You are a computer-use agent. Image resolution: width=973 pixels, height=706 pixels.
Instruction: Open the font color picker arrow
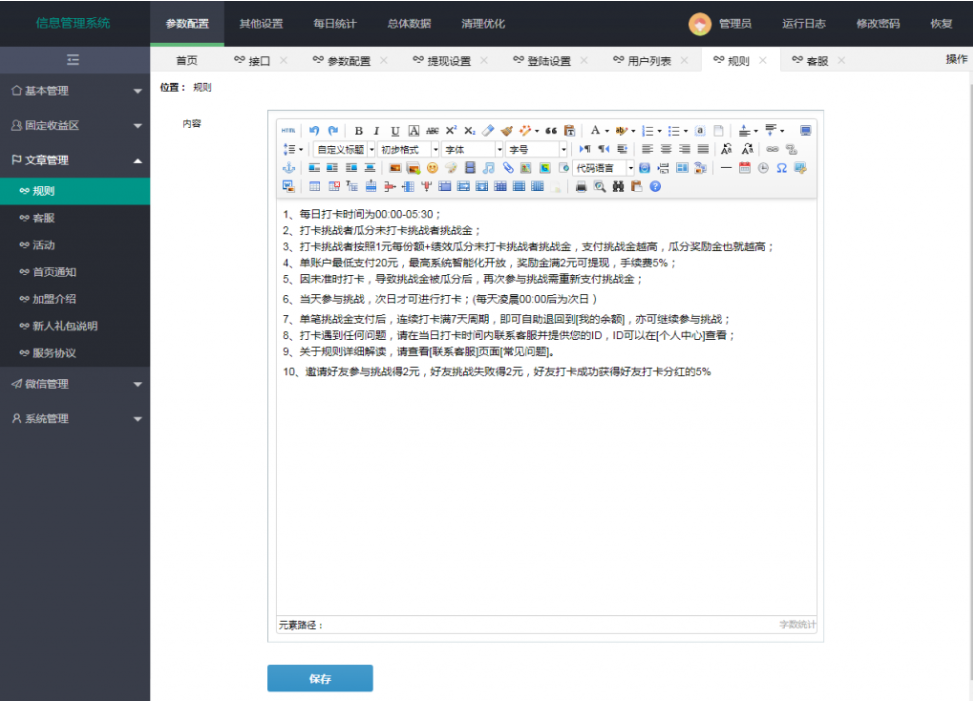607,131
